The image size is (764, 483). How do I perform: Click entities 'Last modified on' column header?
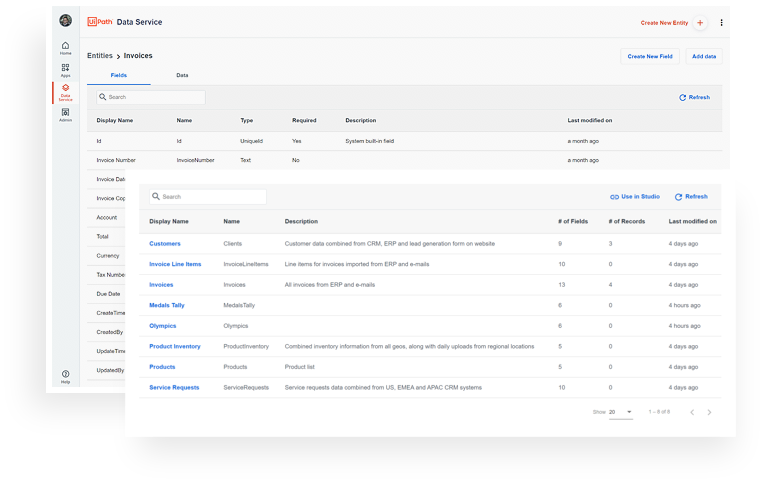click(692, 221)
